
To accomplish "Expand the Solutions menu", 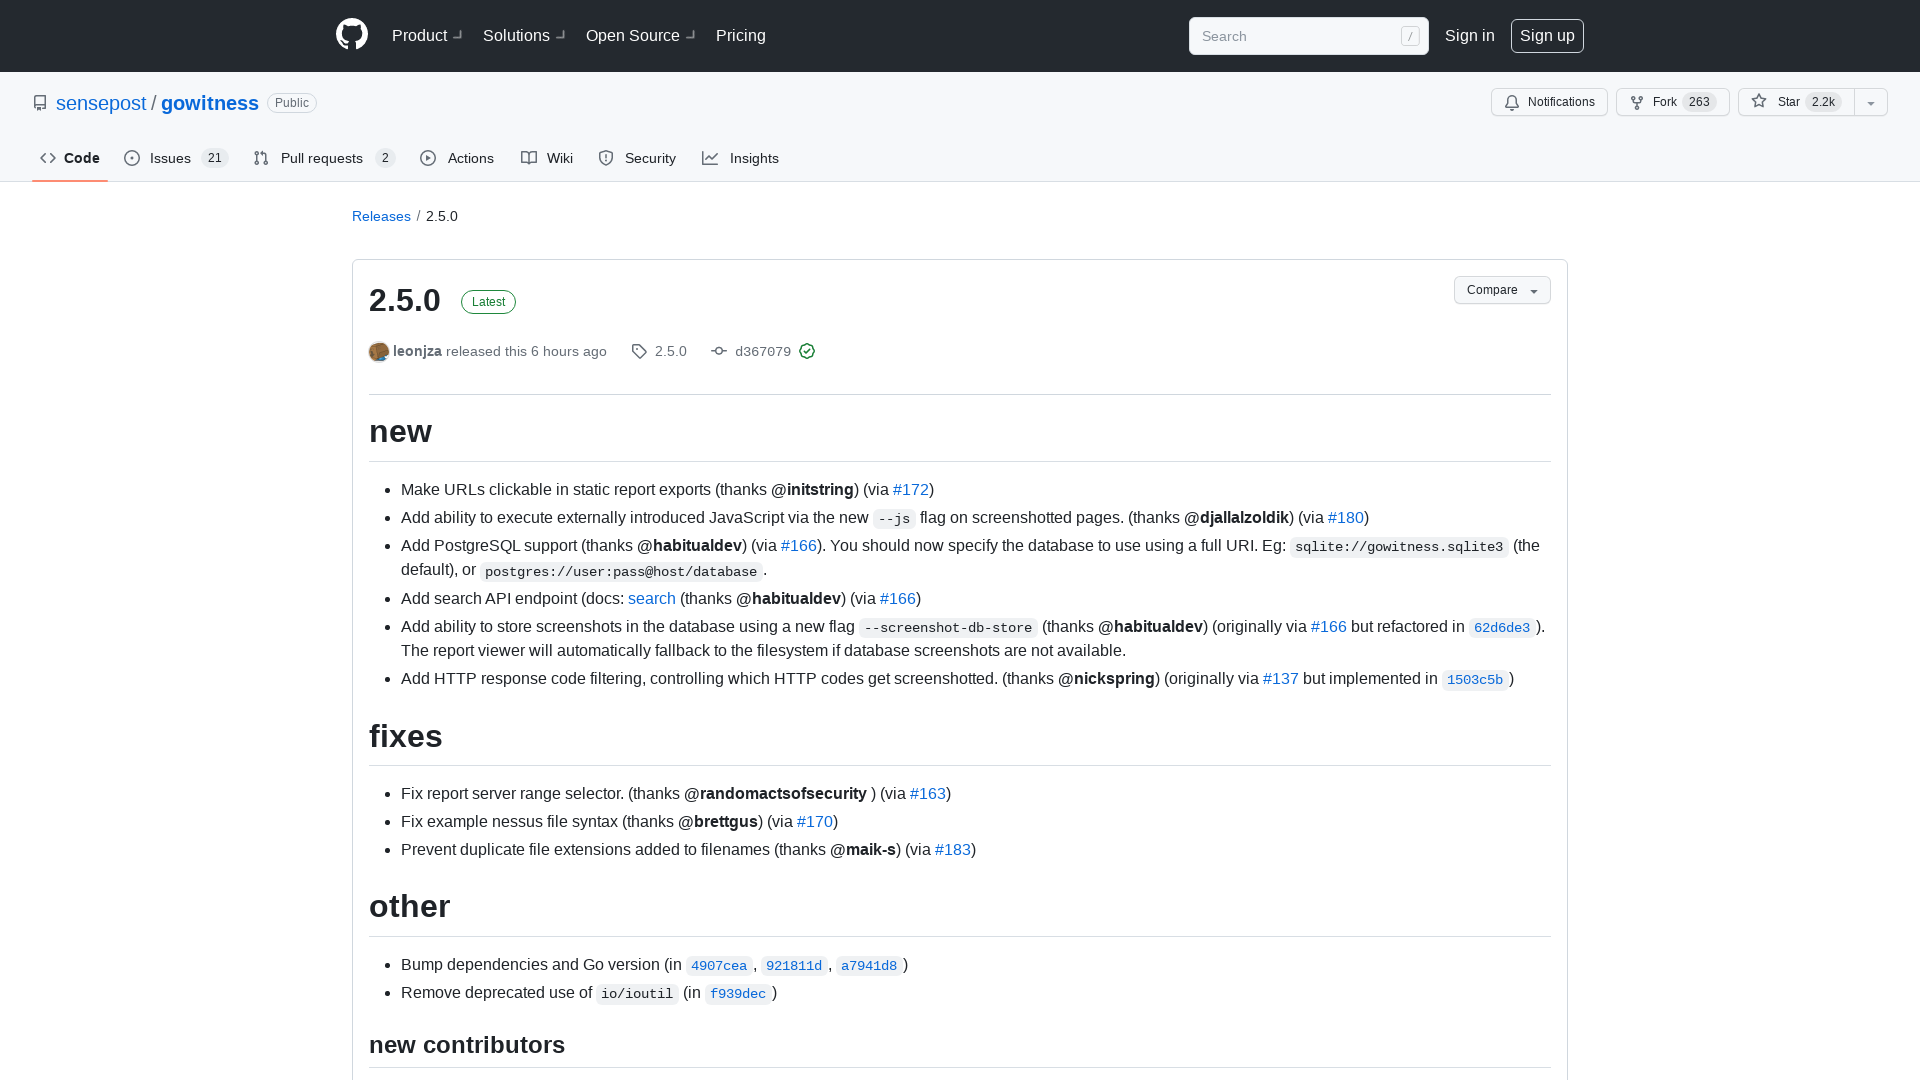I will [524, 35].
